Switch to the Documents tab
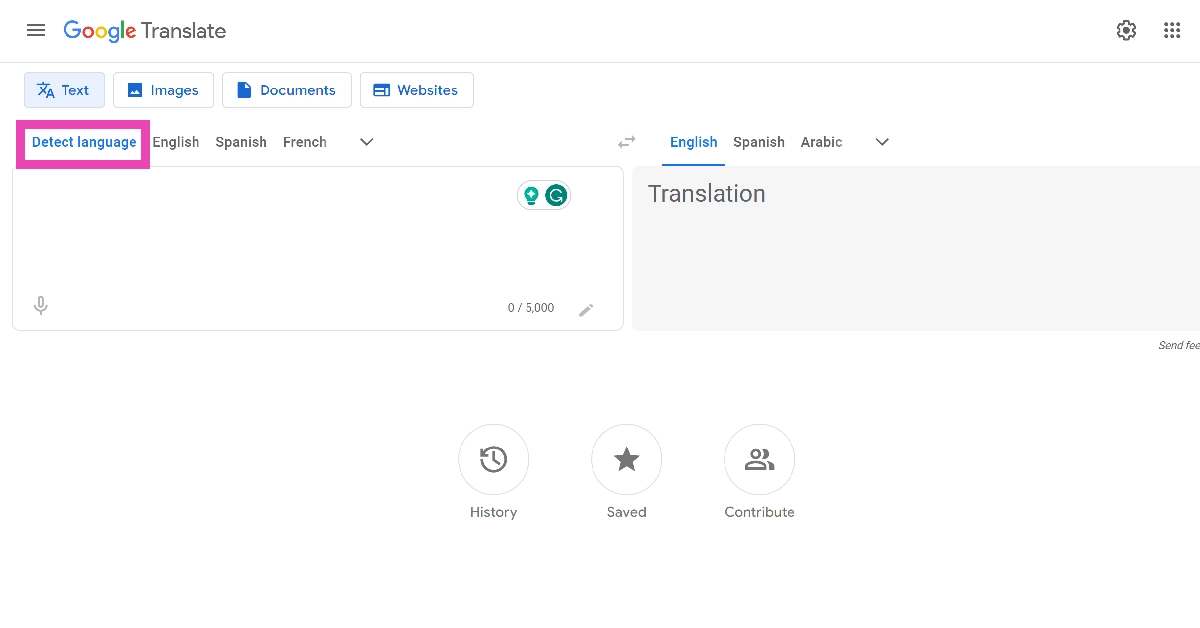Image resolution: width=1200 pixels, height=628 pixels. [x=286, y=90]
